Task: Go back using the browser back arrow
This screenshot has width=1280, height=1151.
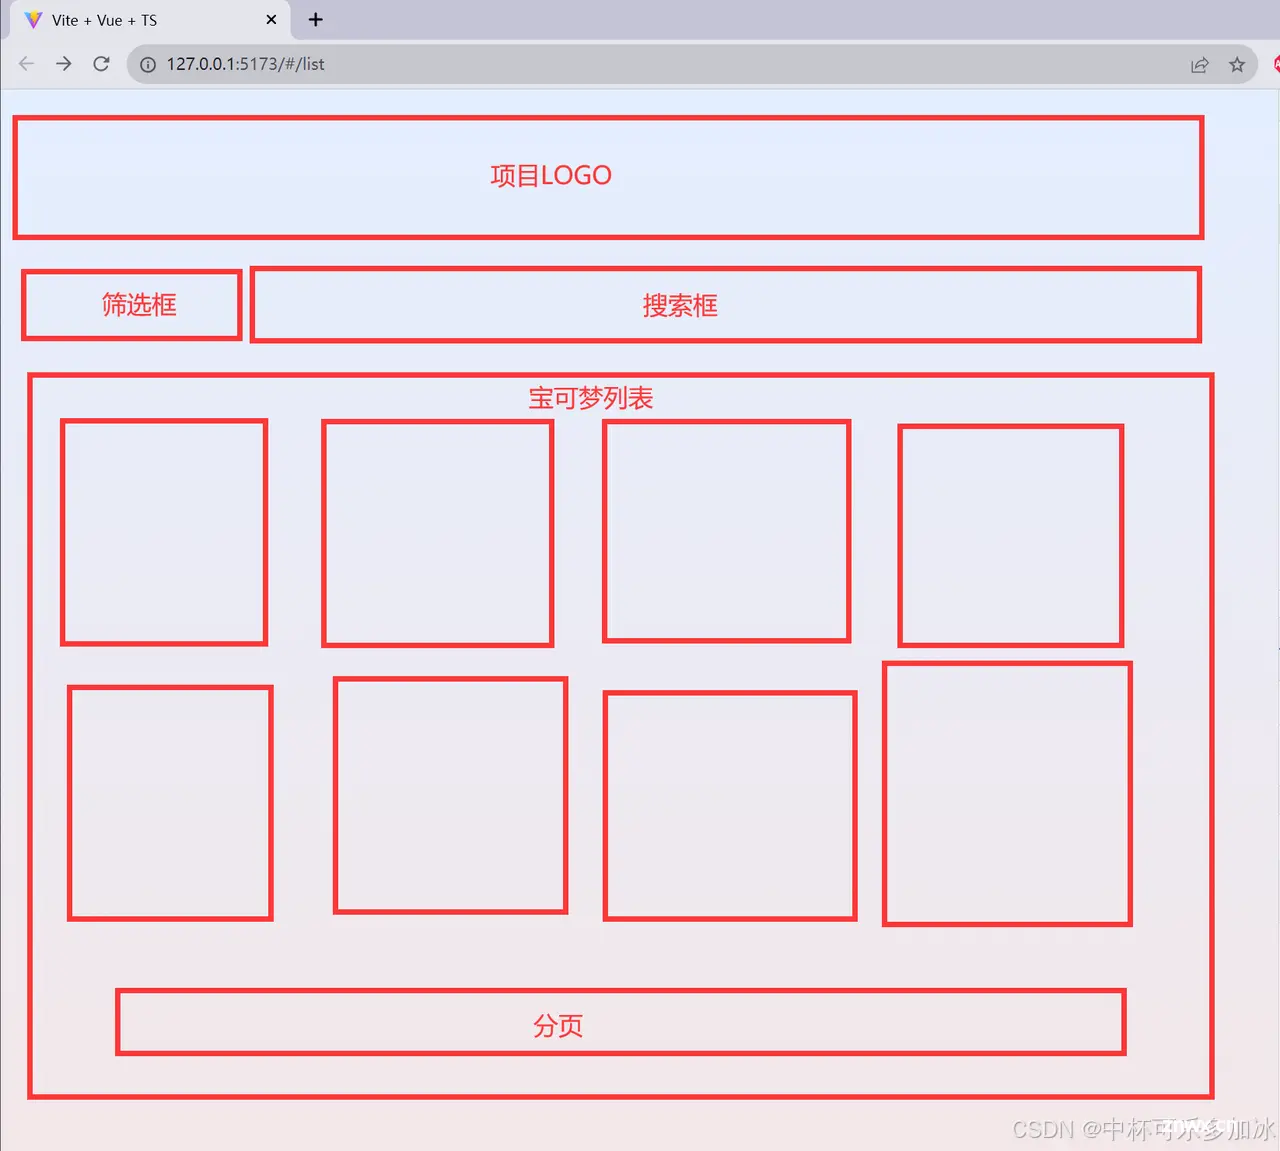Action: pyautogui.click(x=26, y=64)
